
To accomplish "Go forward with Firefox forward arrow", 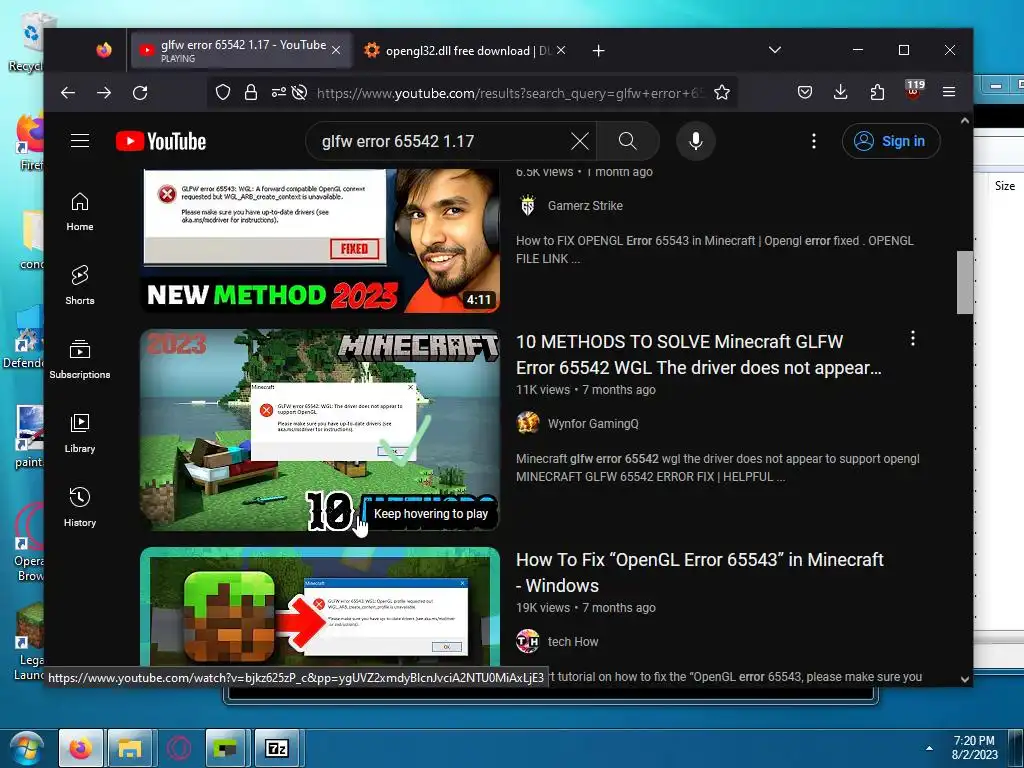I will [x=104, y=93].
